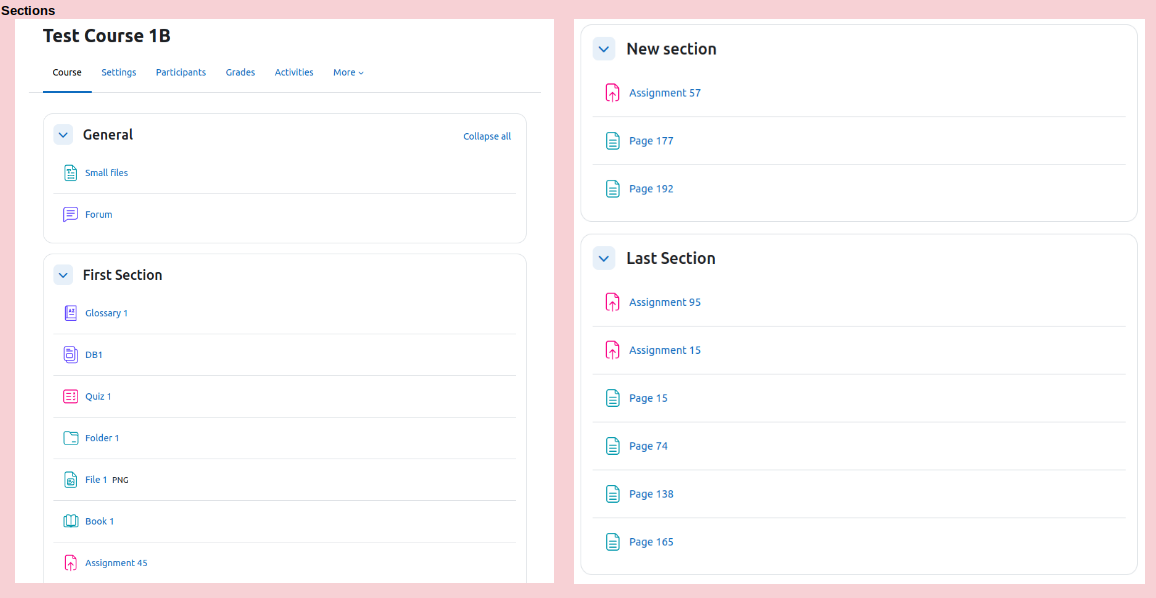1156x598 pixels.
Task: Click the Last Section heading
Action: 671,259
